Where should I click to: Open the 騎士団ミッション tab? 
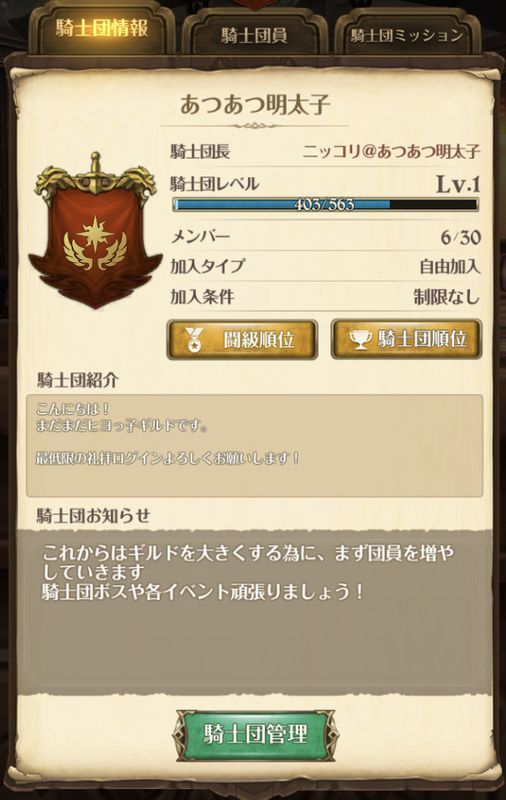pos(408,35)
